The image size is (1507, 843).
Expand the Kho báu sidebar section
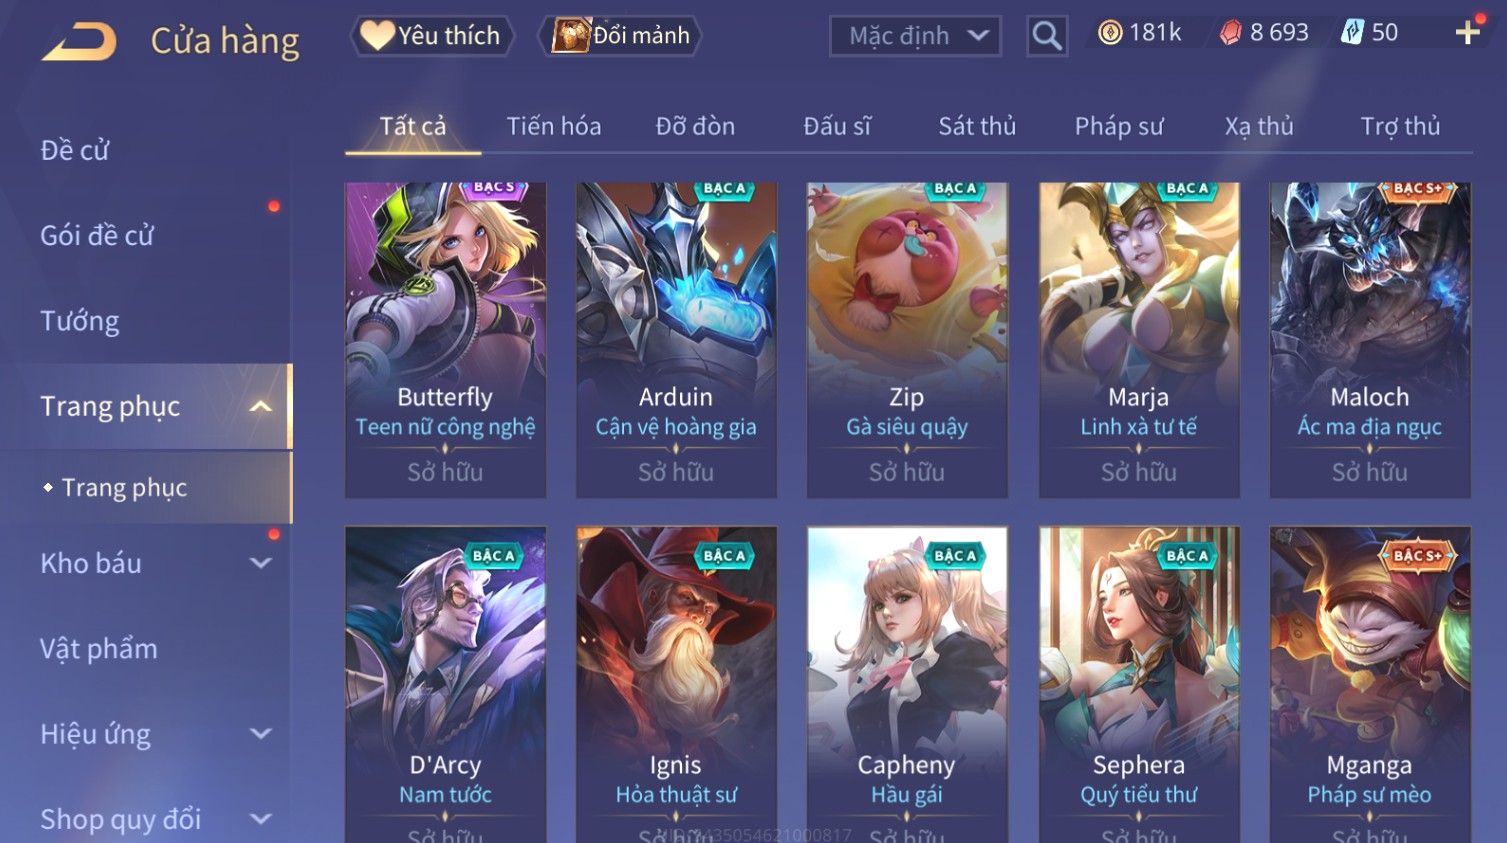[x=260, y=563]
